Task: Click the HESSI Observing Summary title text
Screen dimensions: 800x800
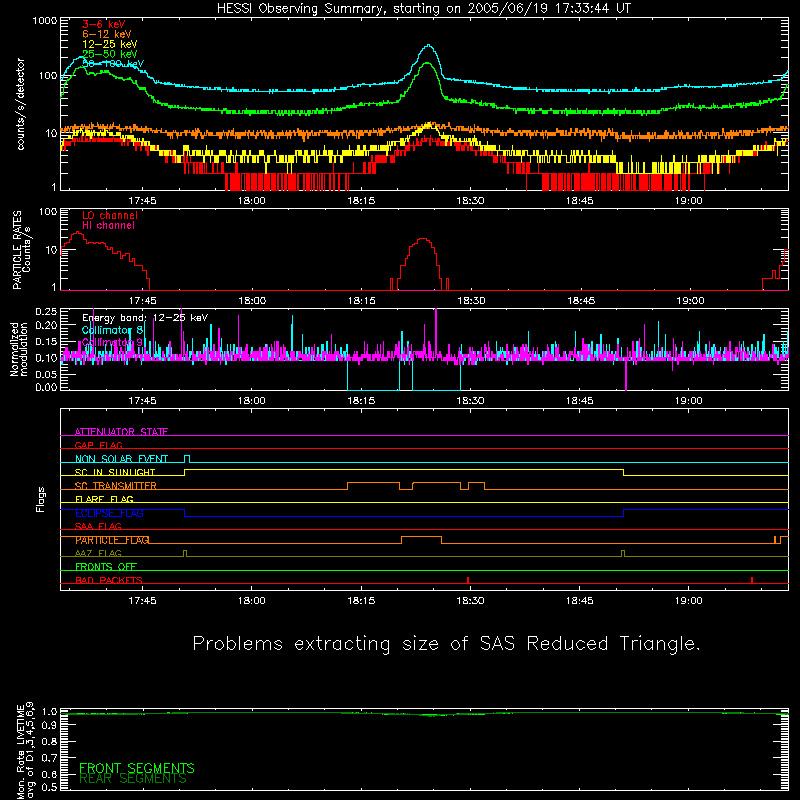Action: click(423, 8)
